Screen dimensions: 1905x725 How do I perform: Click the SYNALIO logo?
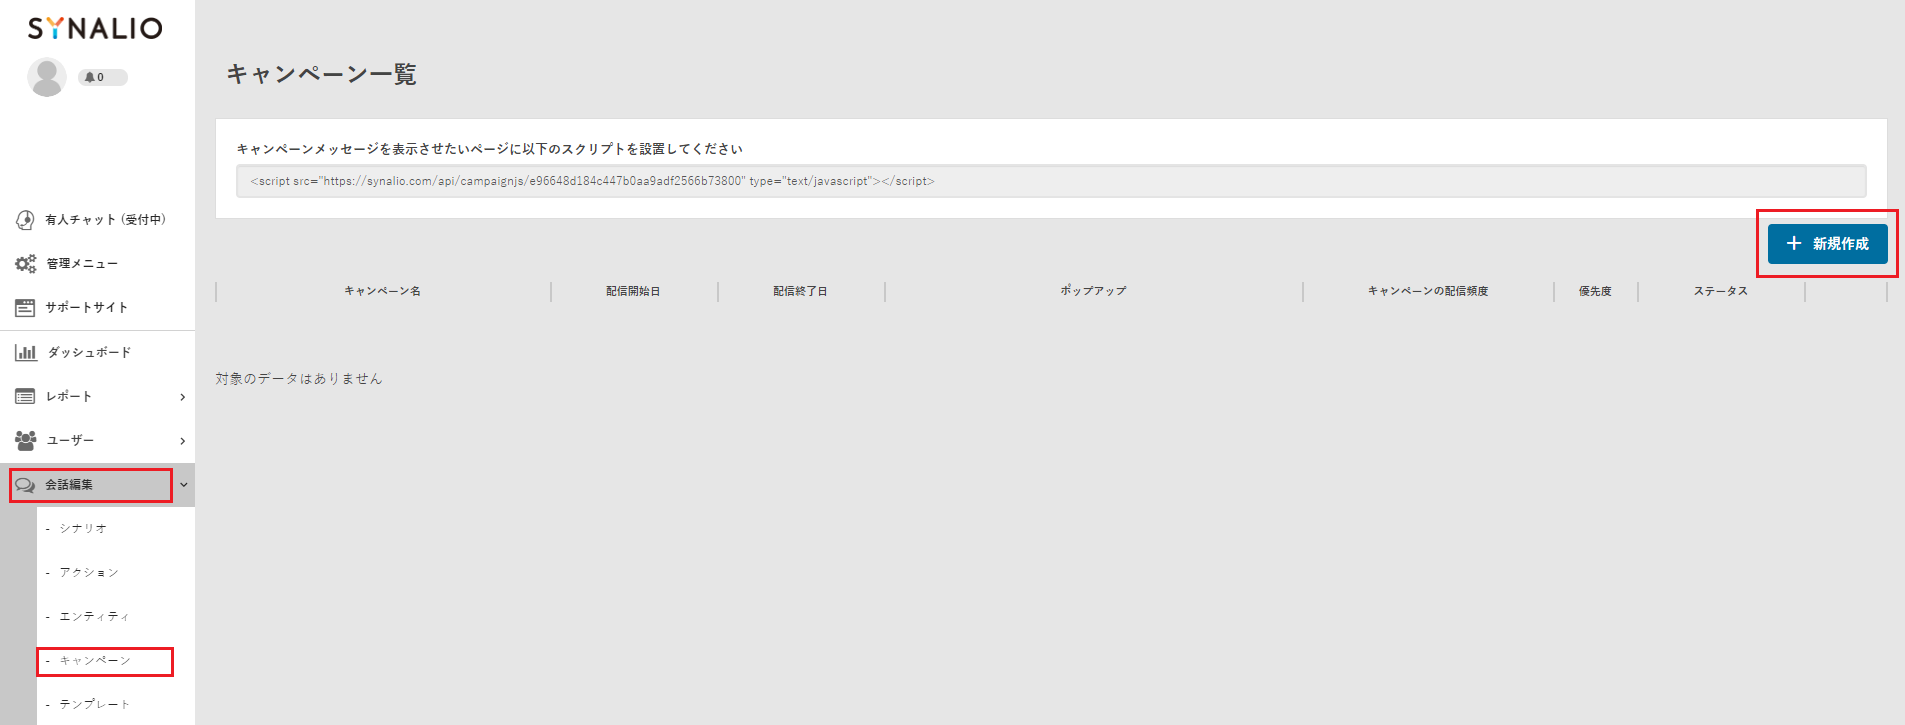point(95,28)
